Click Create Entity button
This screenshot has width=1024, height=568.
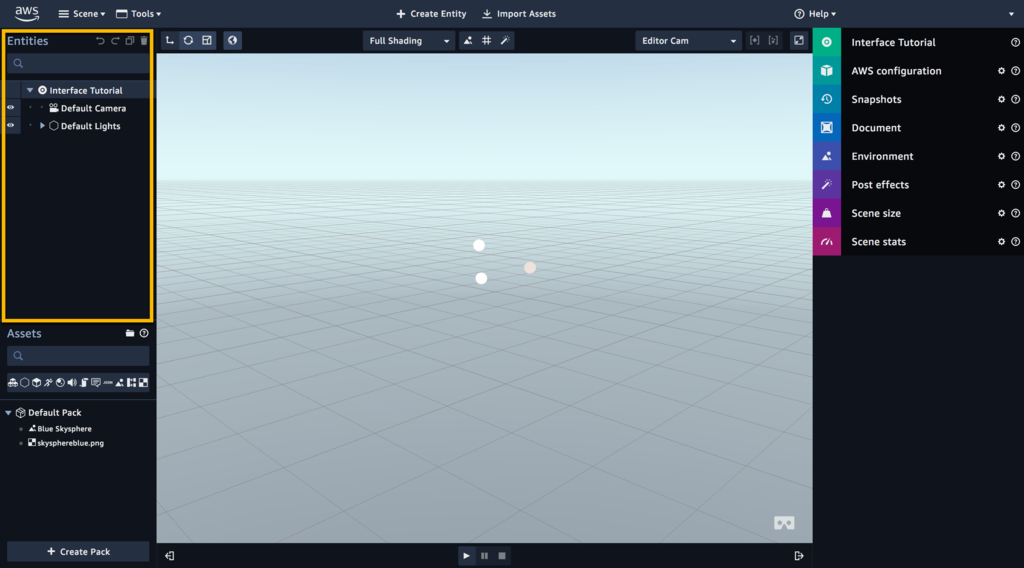431,14
